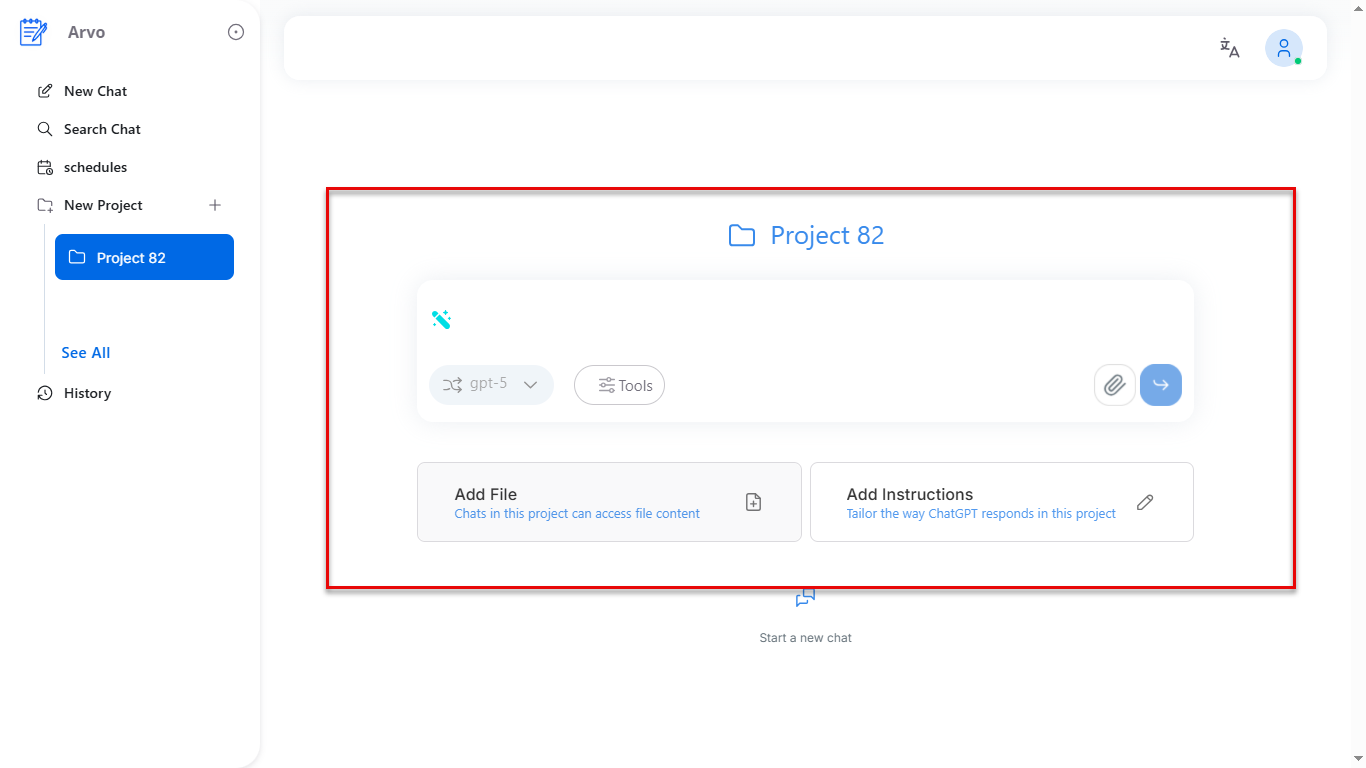Click the language switcher icon

[1229, 48]
